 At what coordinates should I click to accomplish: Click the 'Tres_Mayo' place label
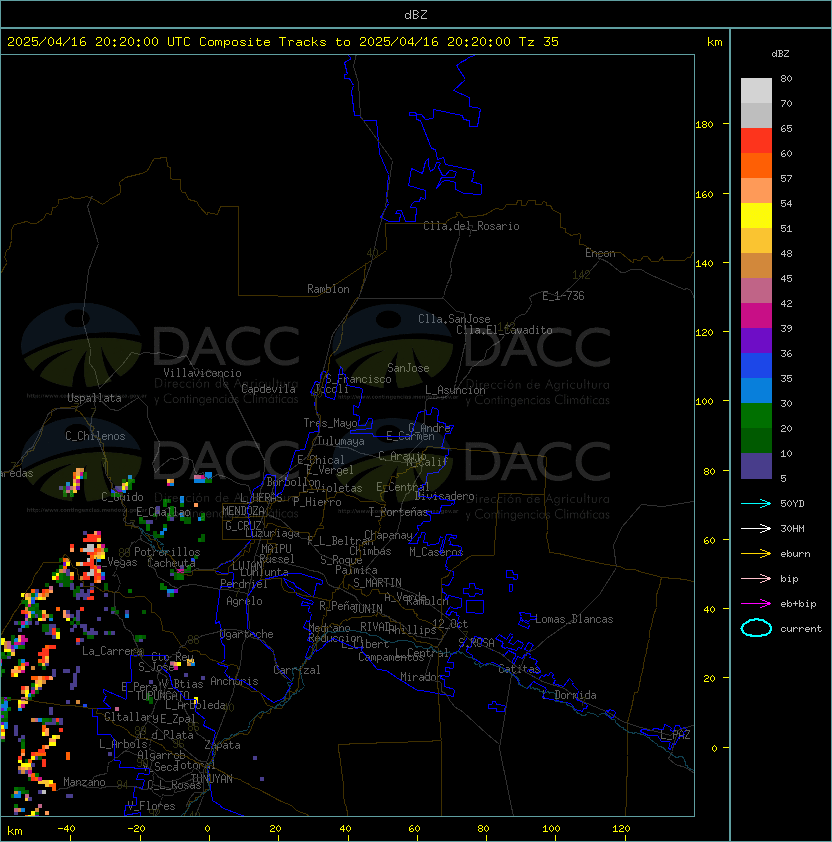coord(330,423)
